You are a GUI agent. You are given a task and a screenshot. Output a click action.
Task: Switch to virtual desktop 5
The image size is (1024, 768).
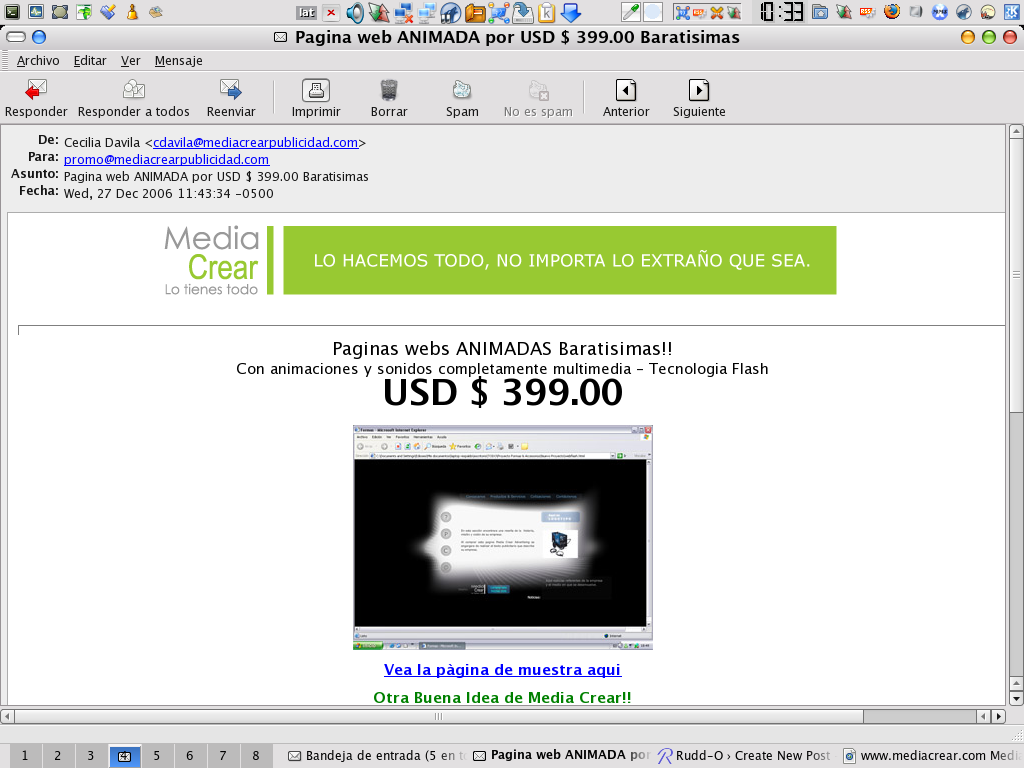tap(156, 756)
